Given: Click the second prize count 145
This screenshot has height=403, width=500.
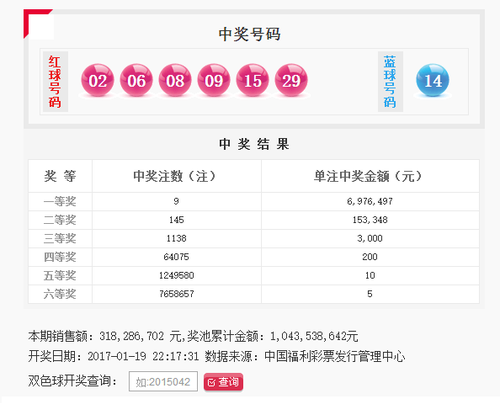Looking at the screenshot, I should [x=176, y=220].
